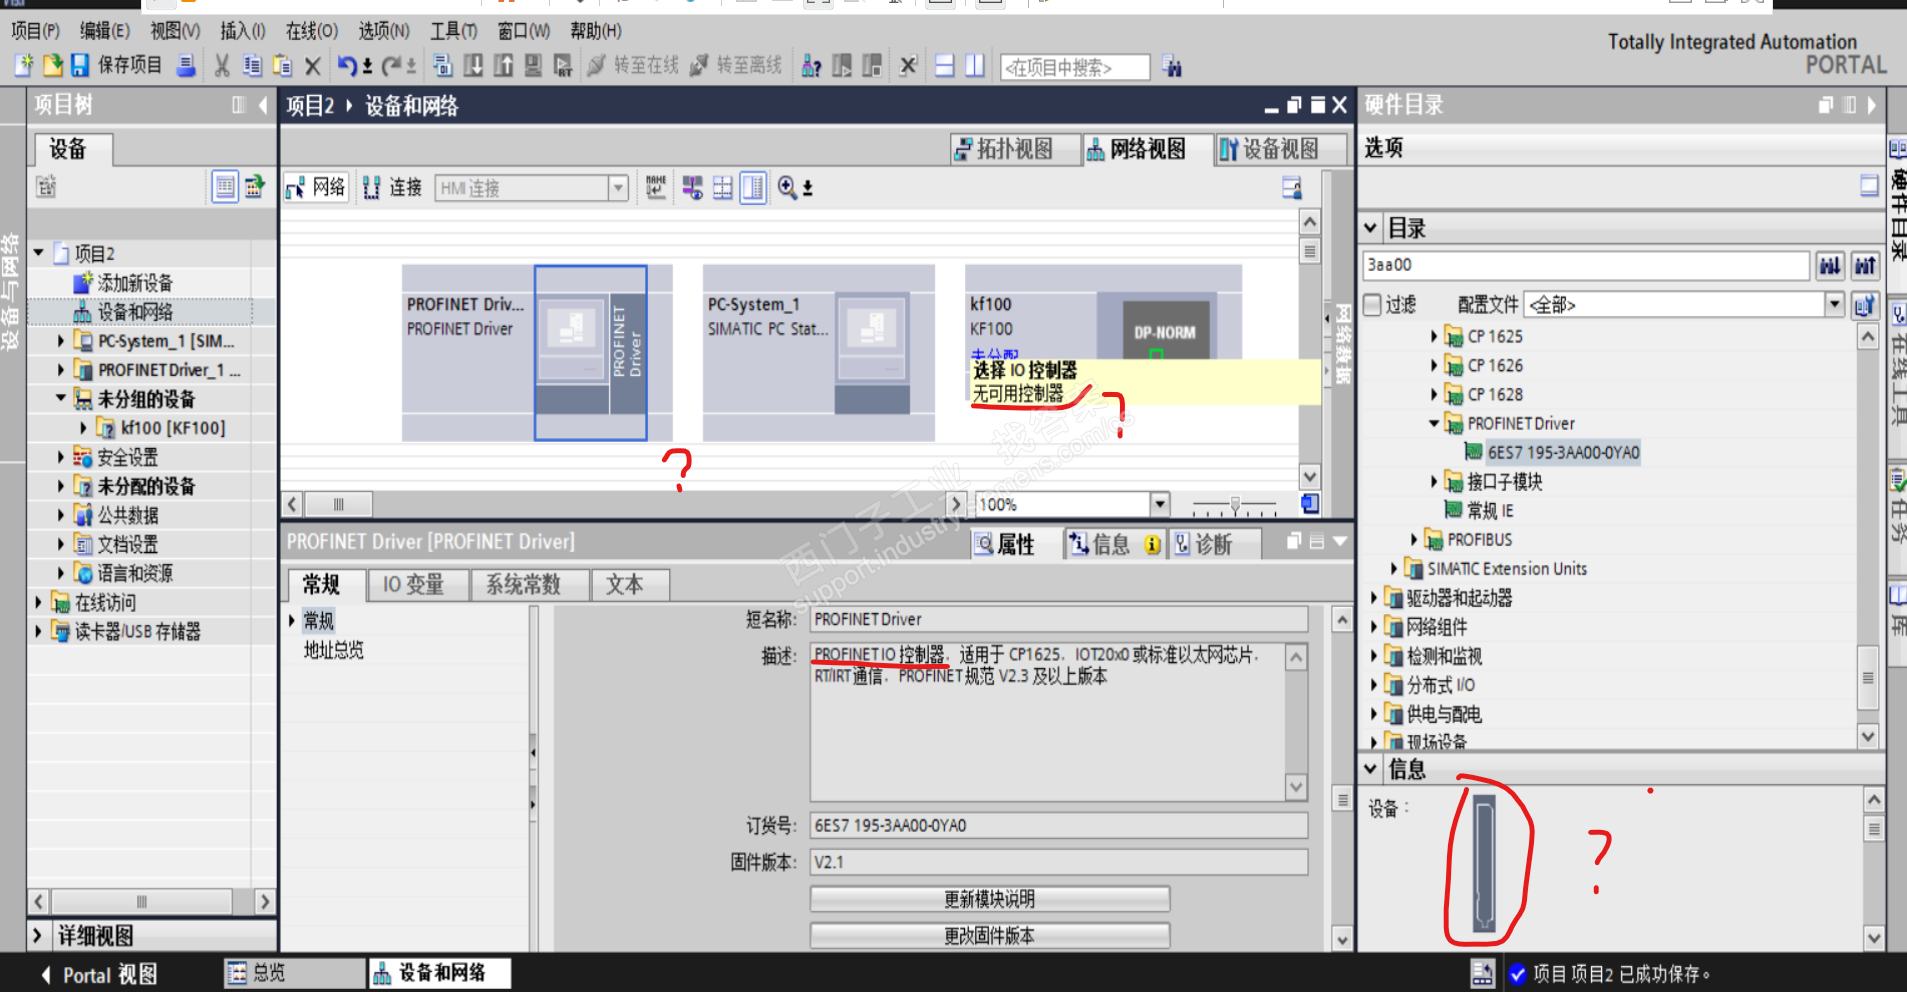This screenshot has width=1907, height=992.
Task: Select the PROFINET Driver device block
Action: [590, 353]
